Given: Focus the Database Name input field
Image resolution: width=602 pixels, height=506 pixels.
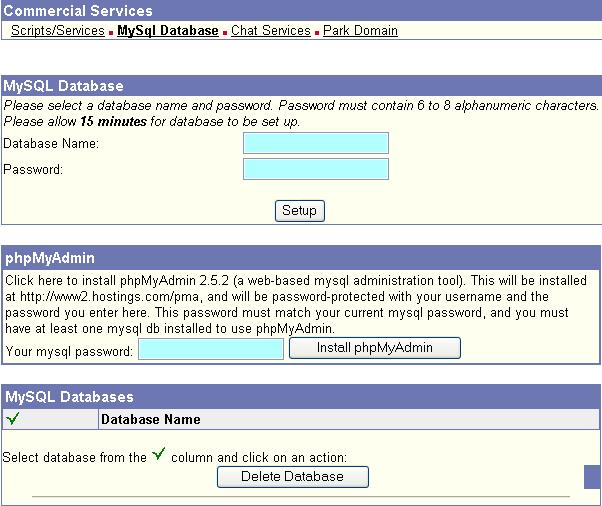Looking at the screenshot, I should pos(316,143).
